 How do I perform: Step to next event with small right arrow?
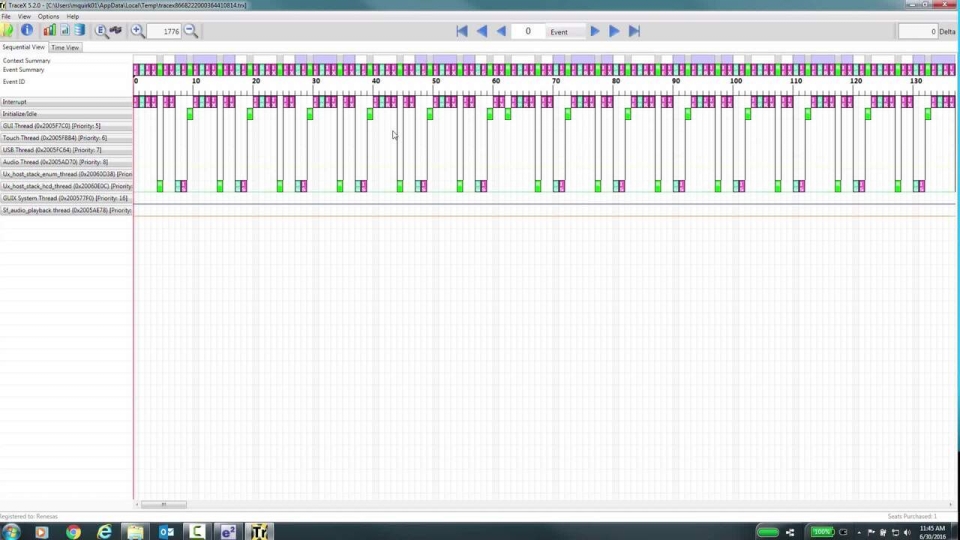click(594, 31)
